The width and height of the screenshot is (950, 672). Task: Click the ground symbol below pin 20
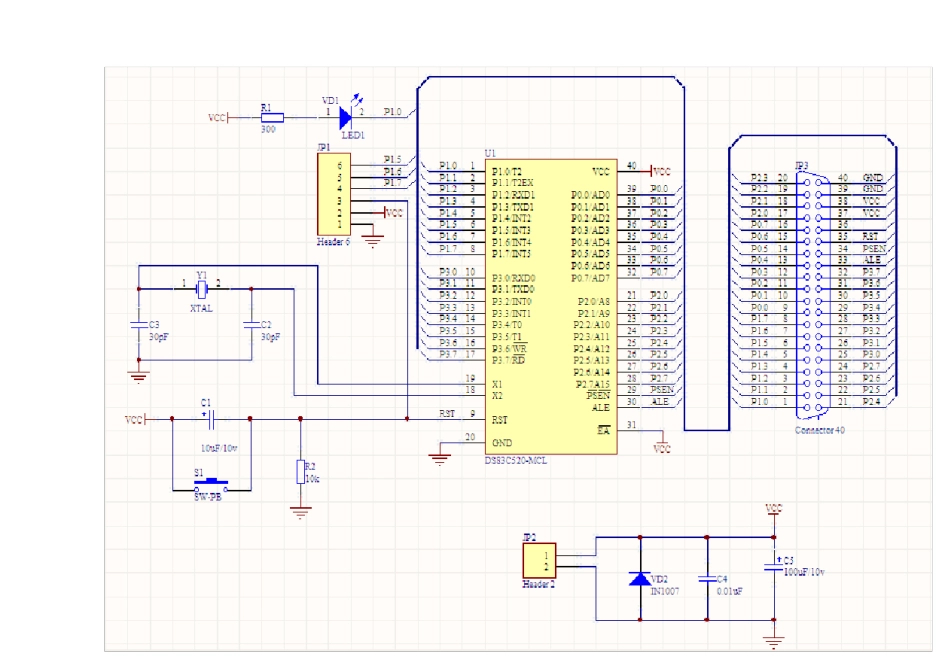pyautogui.click(x=438, y=458)
